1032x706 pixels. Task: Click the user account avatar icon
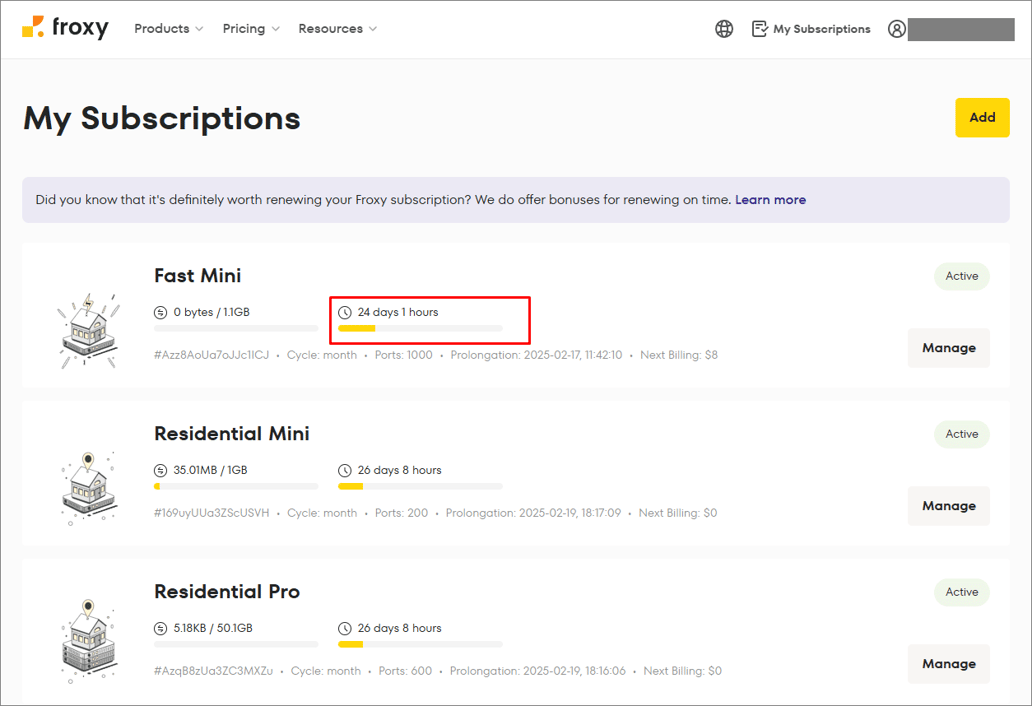(897, 29)
